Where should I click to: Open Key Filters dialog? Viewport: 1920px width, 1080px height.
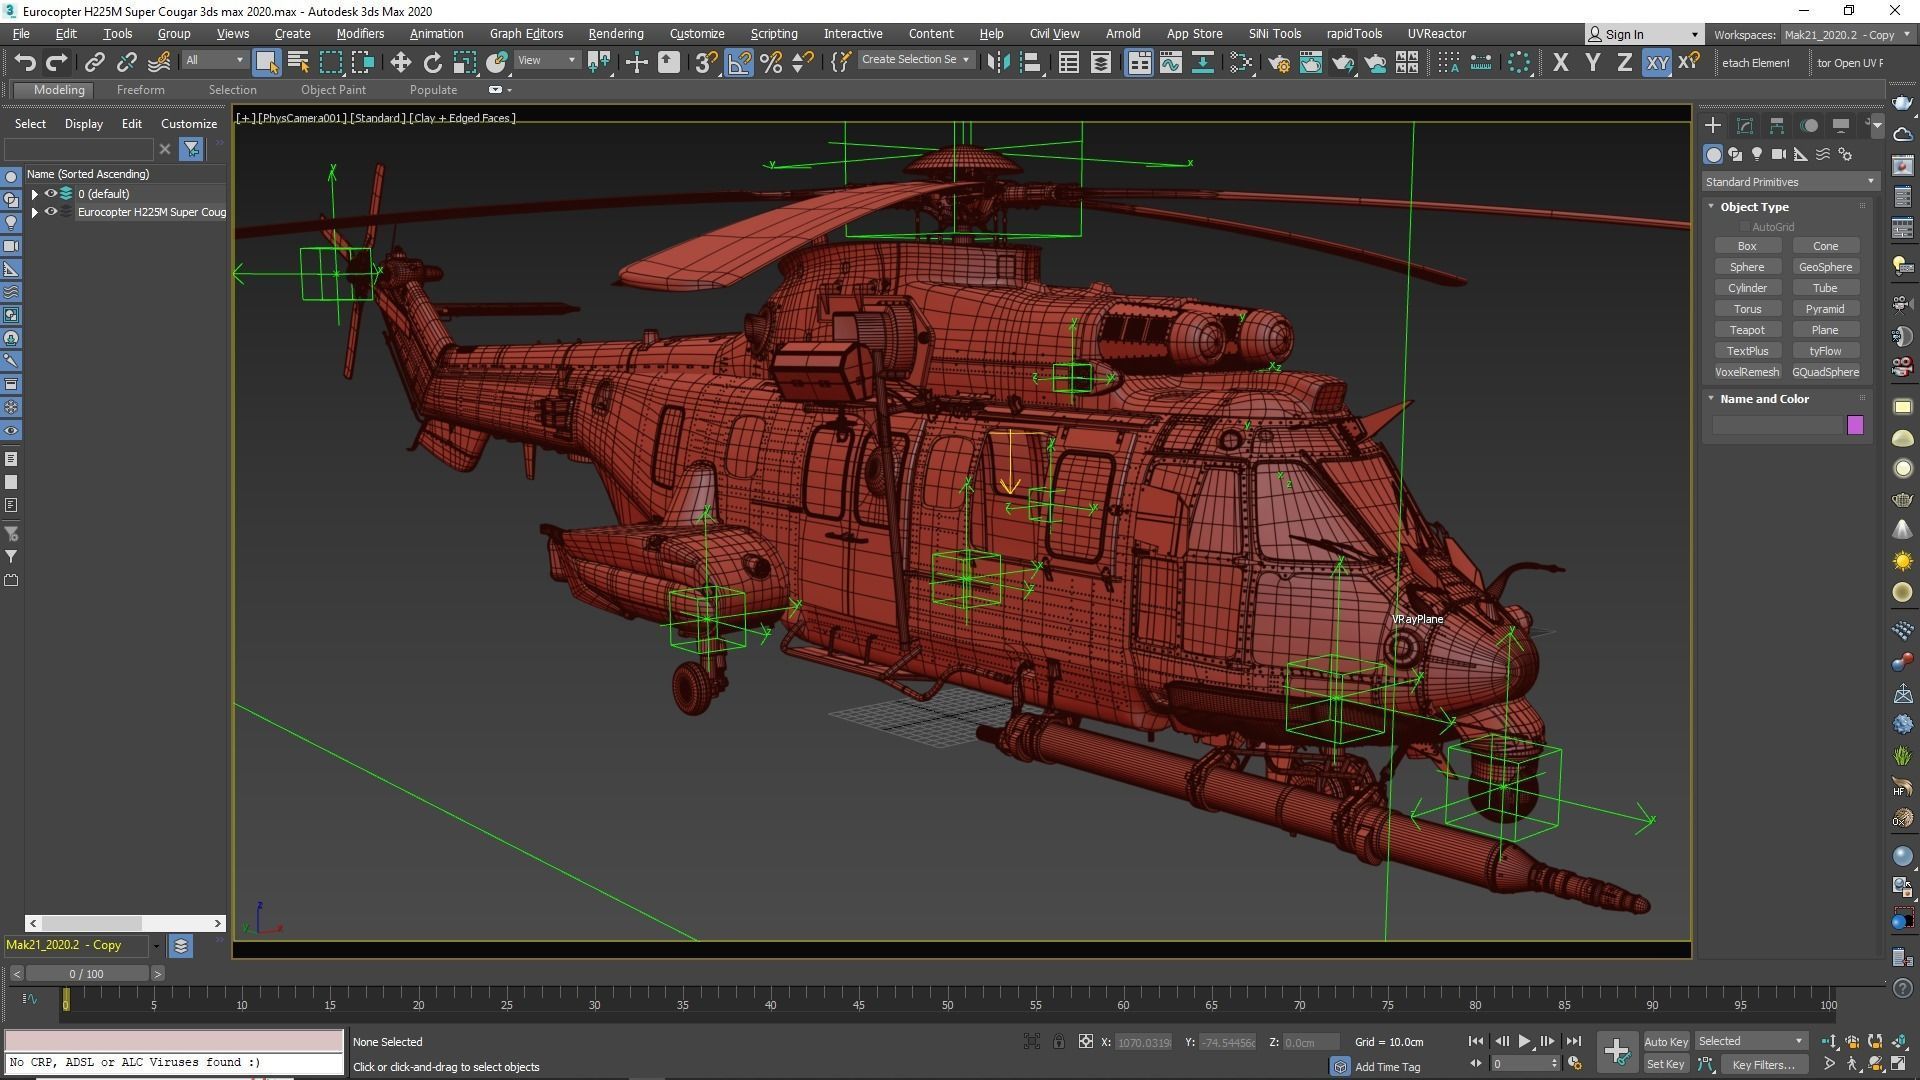tap(1765, 1065)
